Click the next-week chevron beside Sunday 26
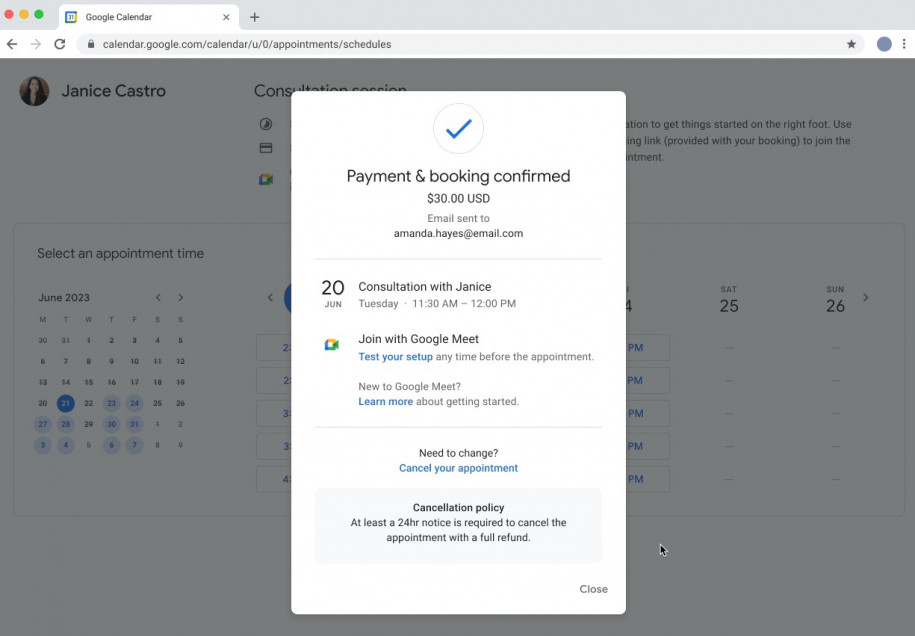The width and height of the screenshot is (915, 636). point(866,297)
